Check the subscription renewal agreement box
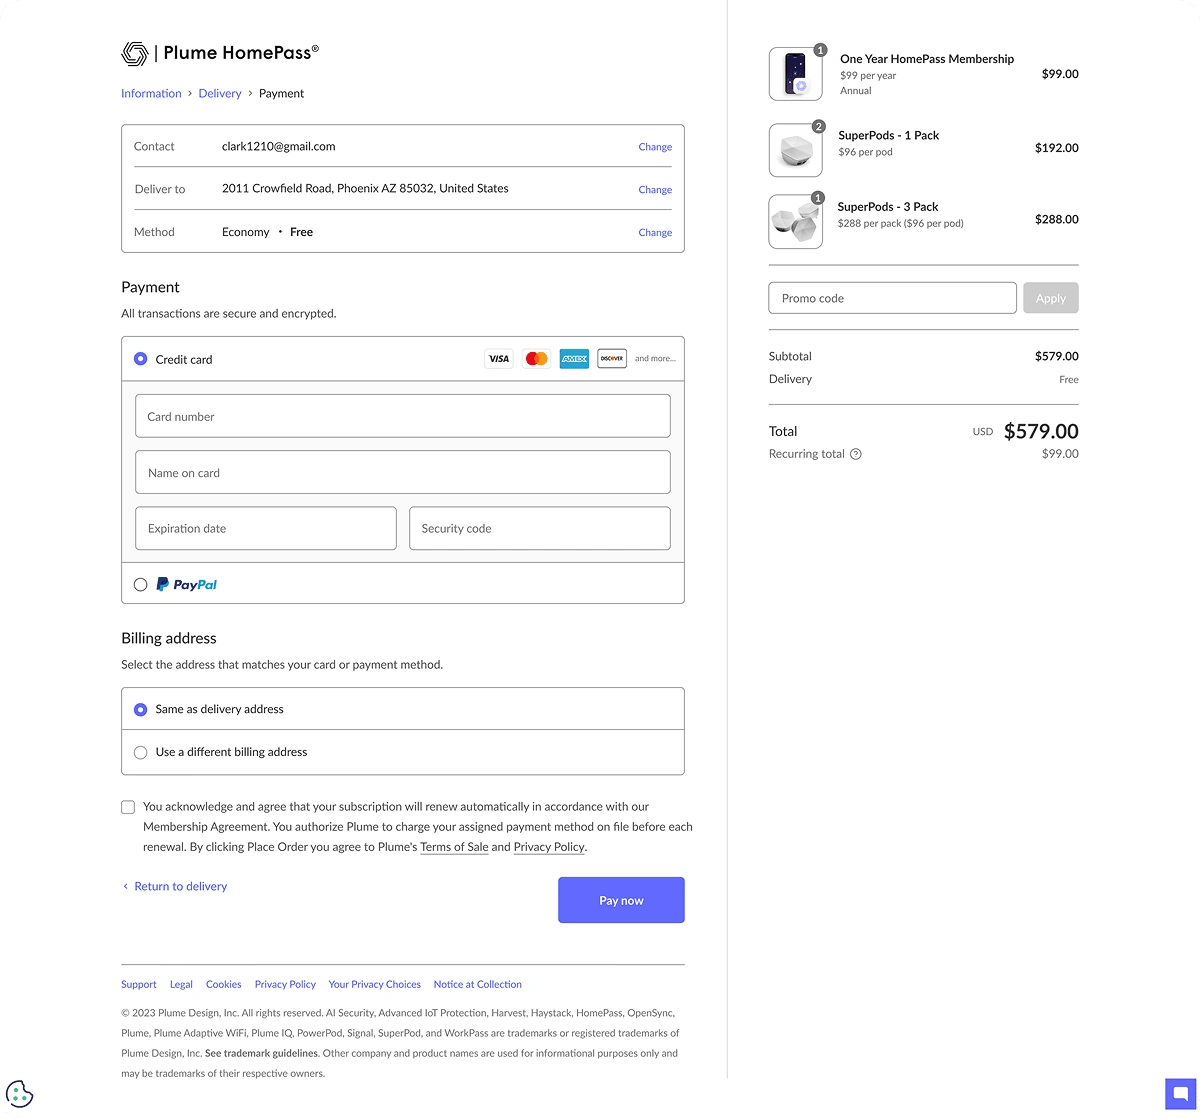The width and height of the screenshot is (1200, 1118). coord(128,807)
